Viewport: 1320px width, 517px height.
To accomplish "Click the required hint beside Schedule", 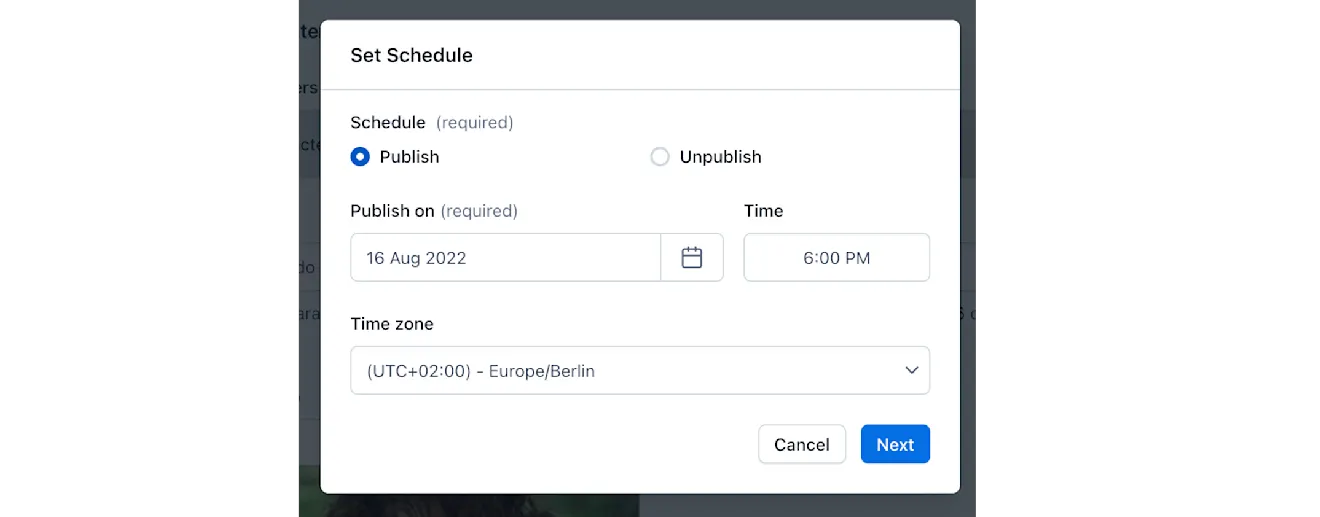I will pyautogui.click(x=474, y=123).
